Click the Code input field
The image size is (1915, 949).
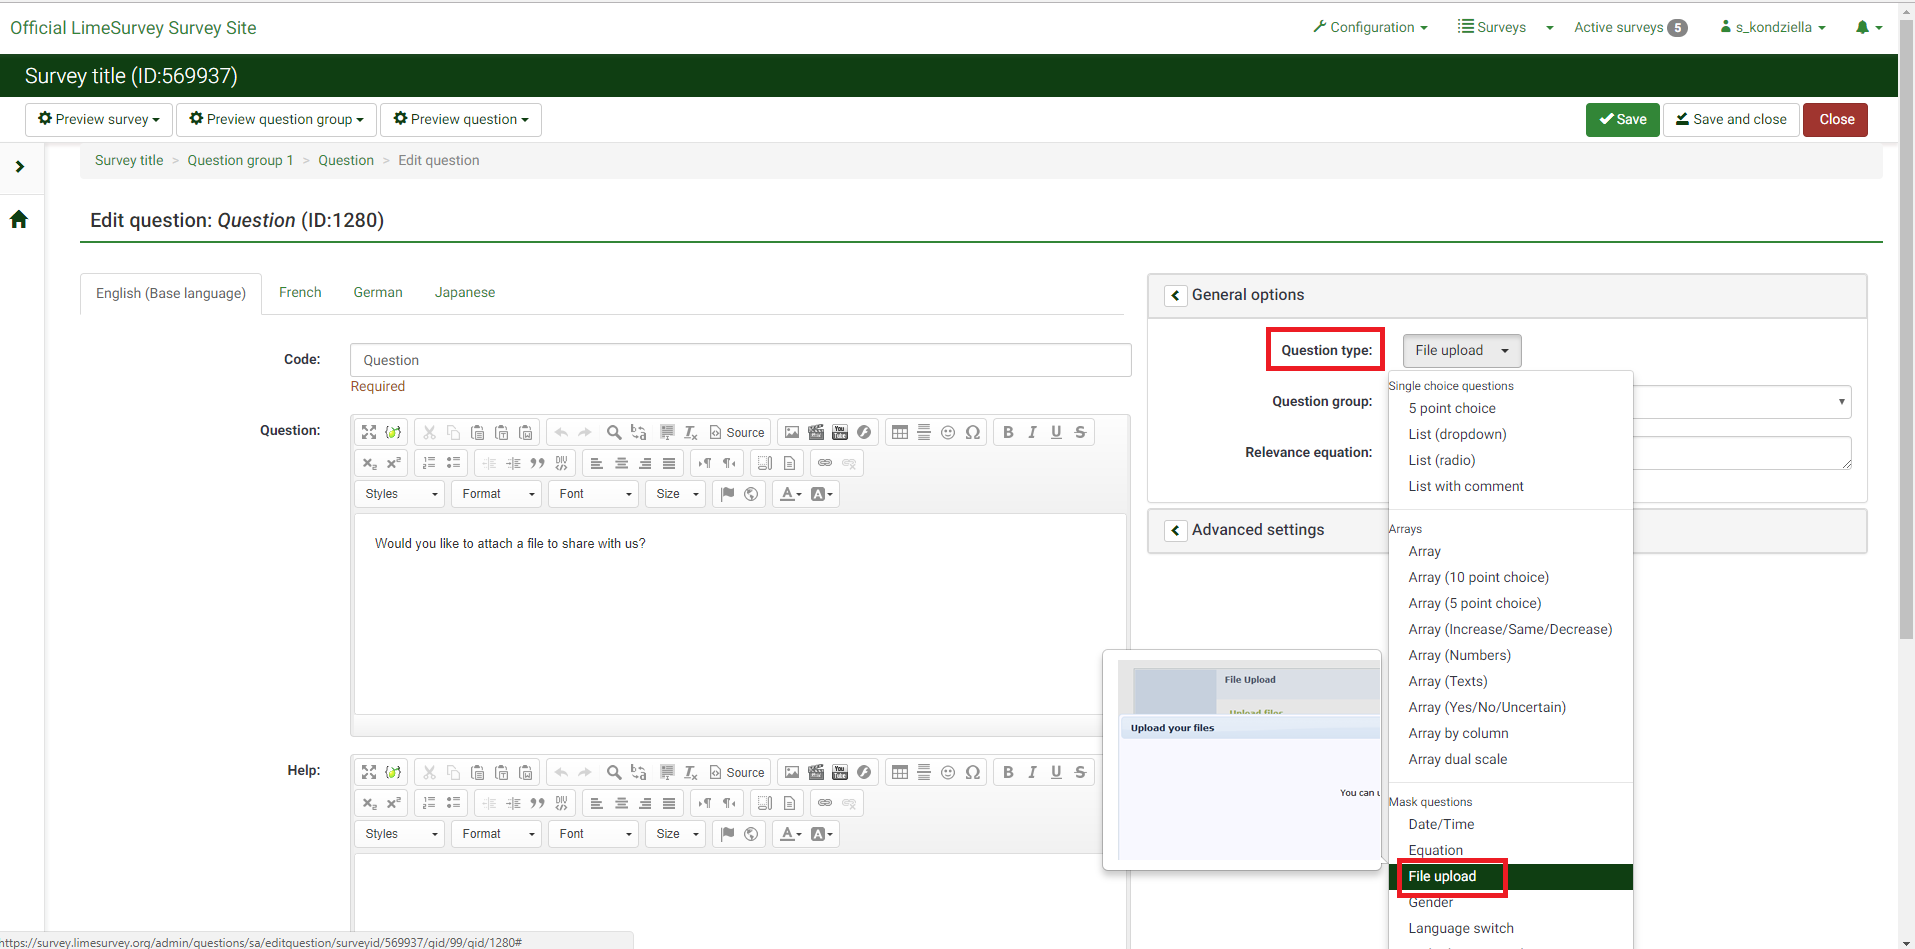pyautogui.click(x=740, y=360)
